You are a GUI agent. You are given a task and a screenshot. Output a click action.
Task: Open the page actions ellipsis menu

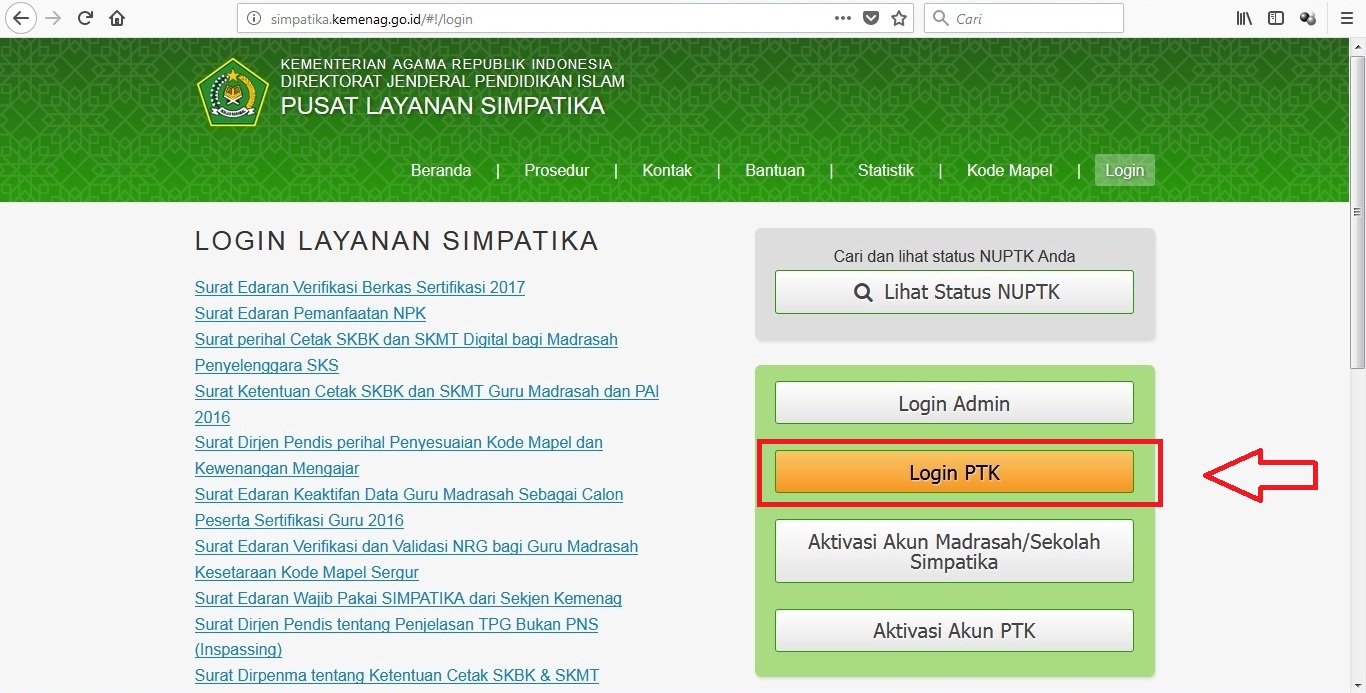842,17
